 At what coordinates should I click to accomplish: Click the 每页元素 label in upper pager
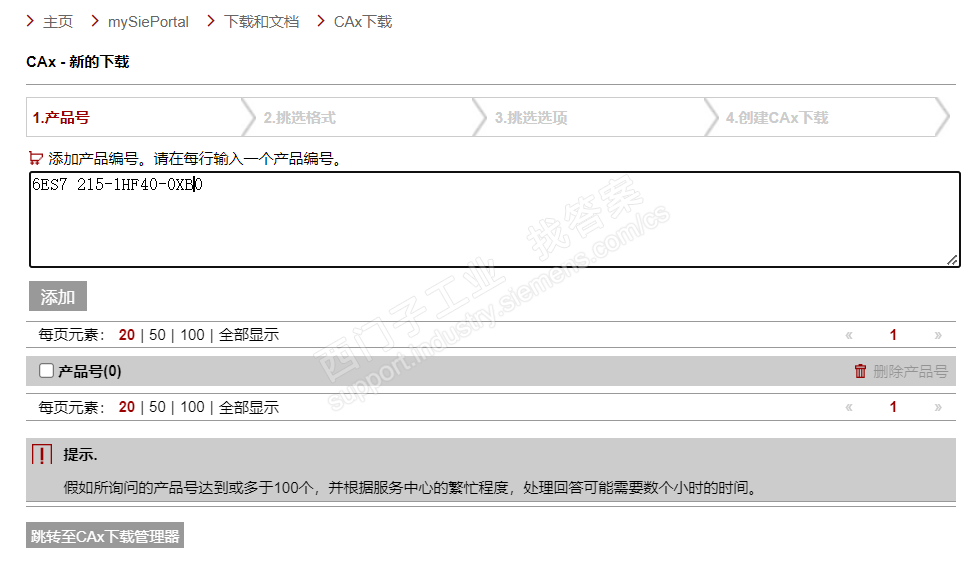point(72,335)
